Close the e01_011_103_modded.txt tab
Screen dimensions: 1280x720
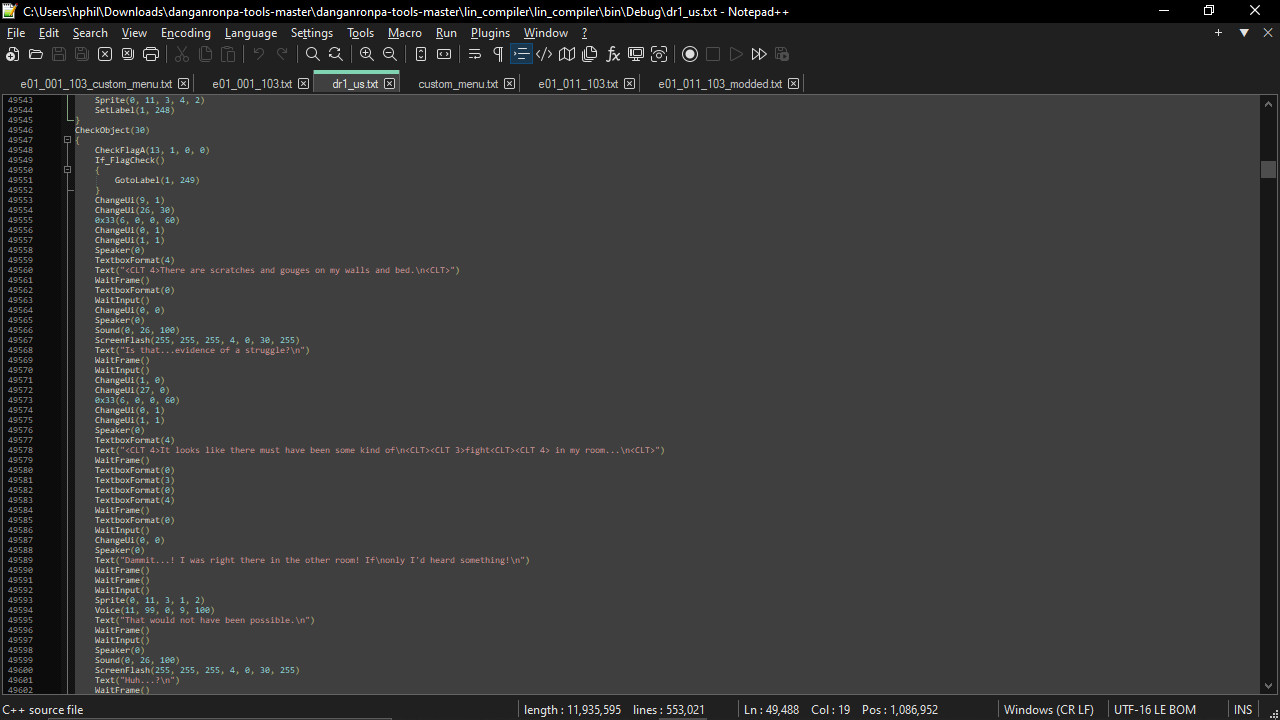pos(793,84)
